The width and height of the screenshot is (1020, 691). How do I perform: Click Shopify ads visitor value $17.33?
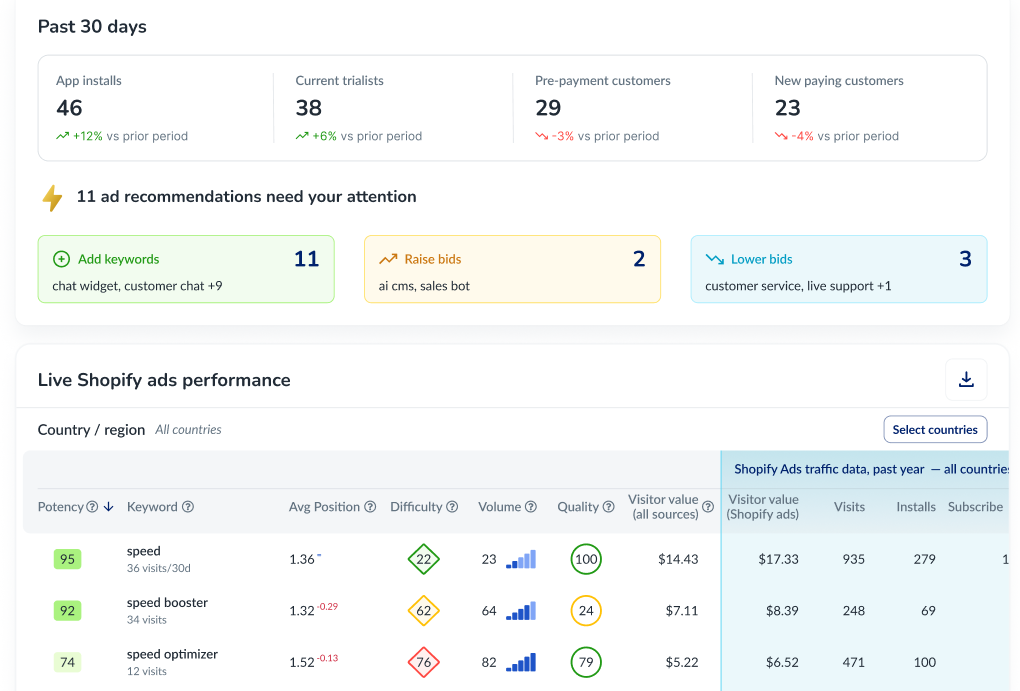[x=779, y=559]
